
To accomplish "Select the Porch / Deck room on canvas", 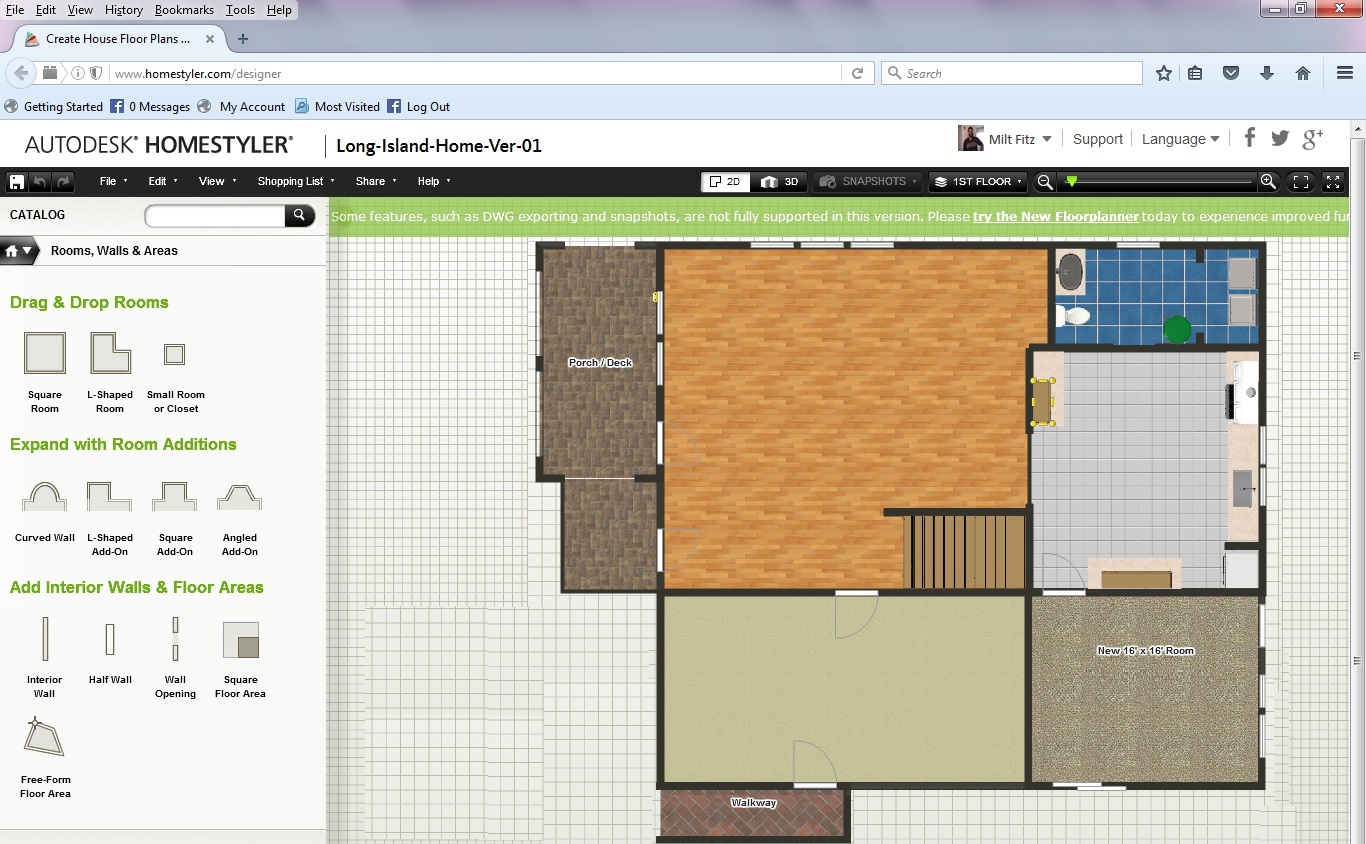I will point(600,362).
